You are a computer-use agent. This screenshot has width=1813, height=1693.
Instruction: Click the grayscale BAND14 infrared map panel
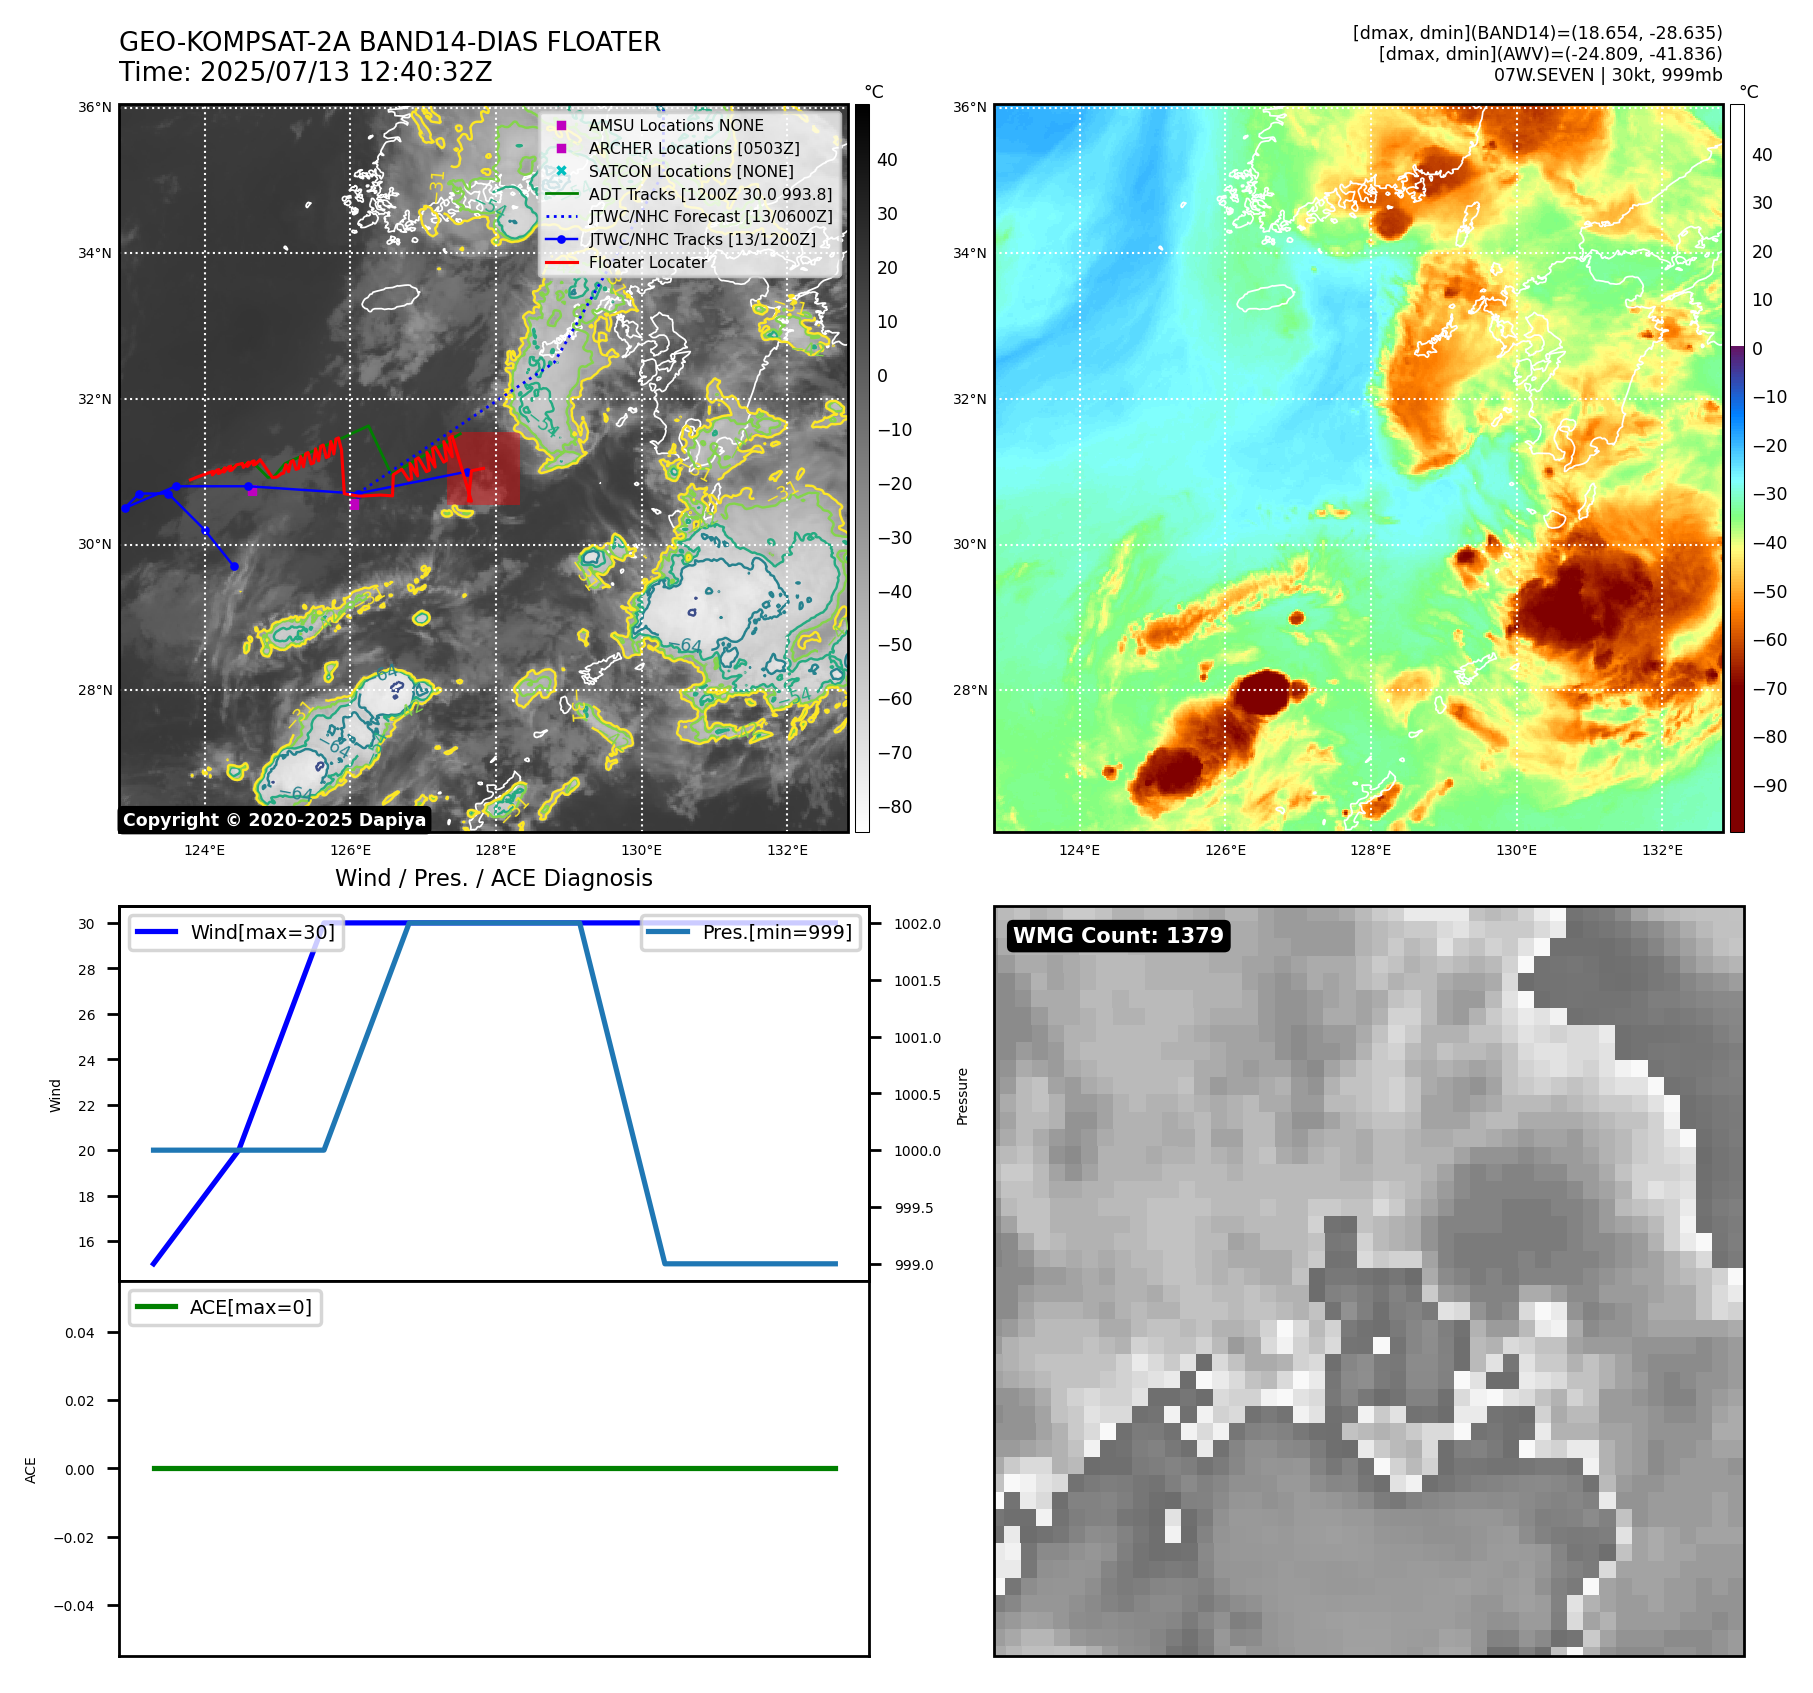484,468
